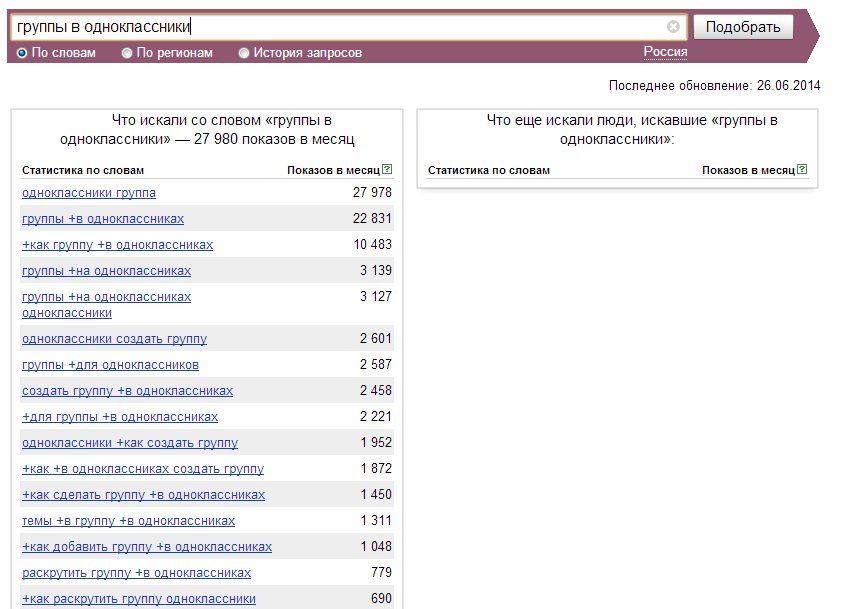Open the 'Россия' region selector
This screenshot has height=609, width=841.
[x=665, y=52]
